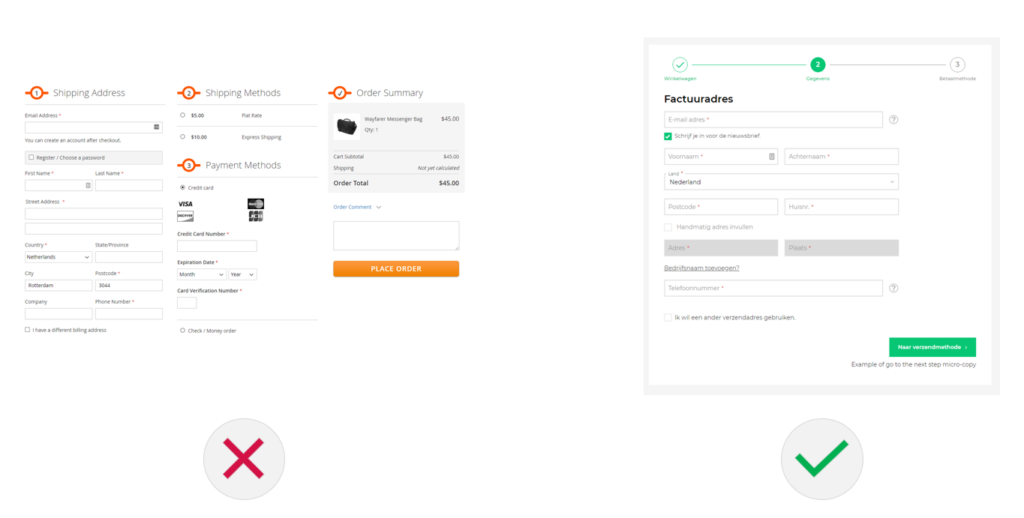This screenshot has width=1024, height=518.
Task: Click step 3 Betaalmethode circle
Action: pyautogui.click(x=957, y=64)
